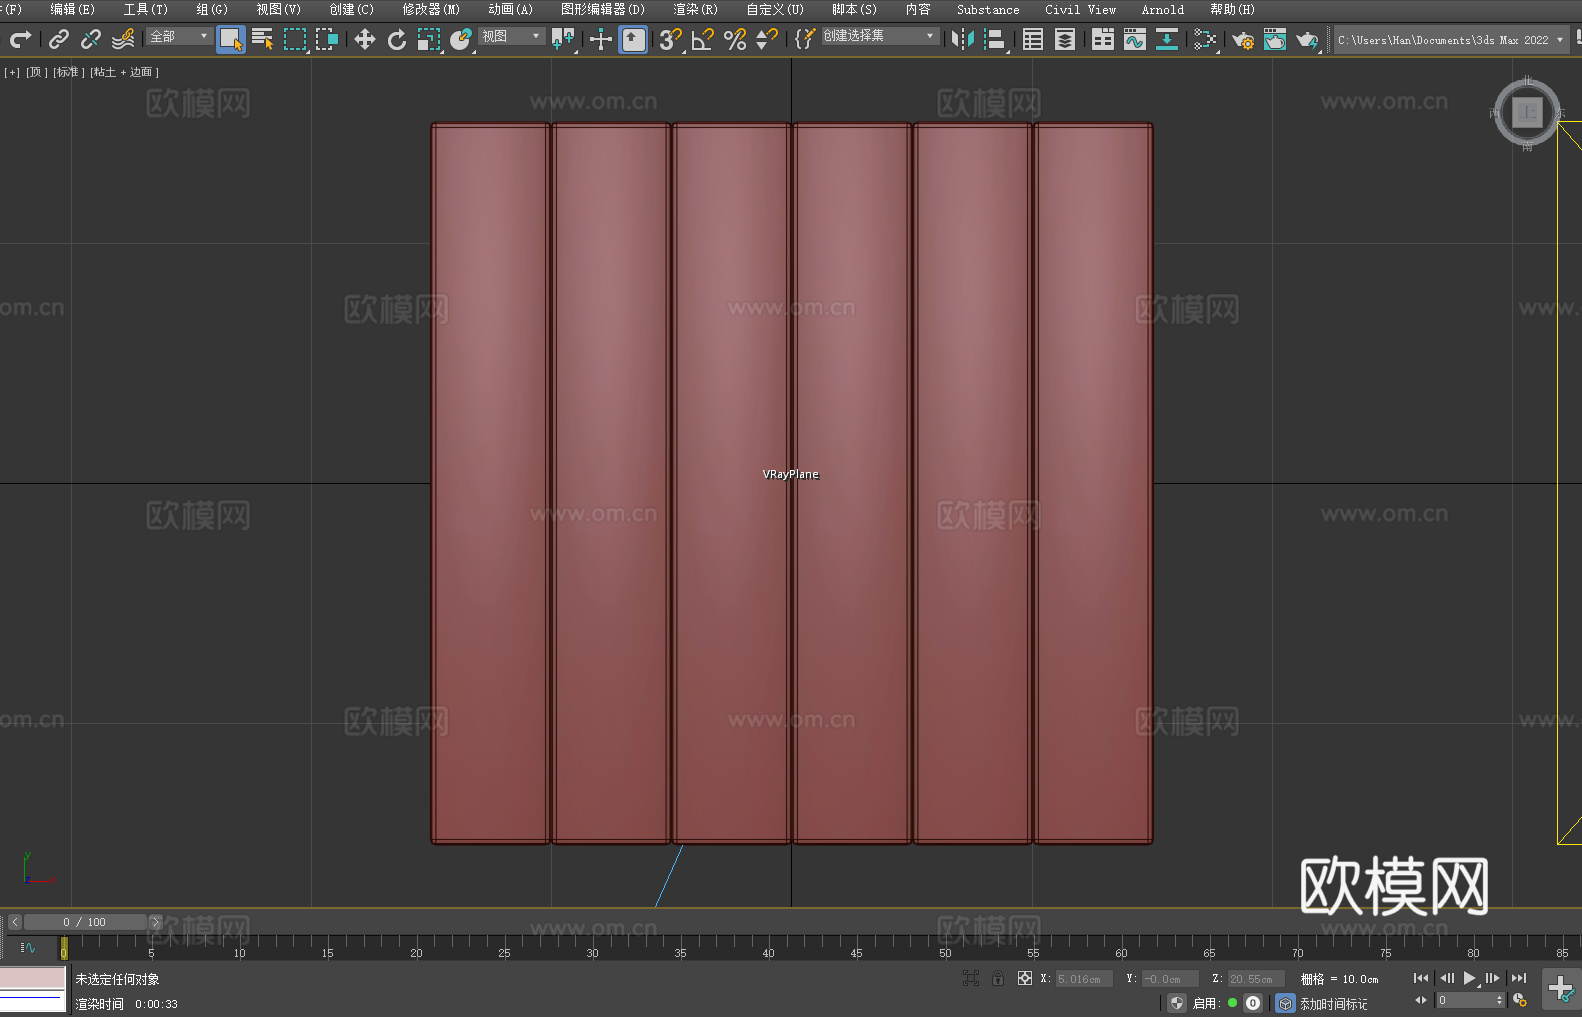The width and height of the screenshot is (1582, 1017).
Task: Click the Redo arrow icon
Action: coord(20,39)
